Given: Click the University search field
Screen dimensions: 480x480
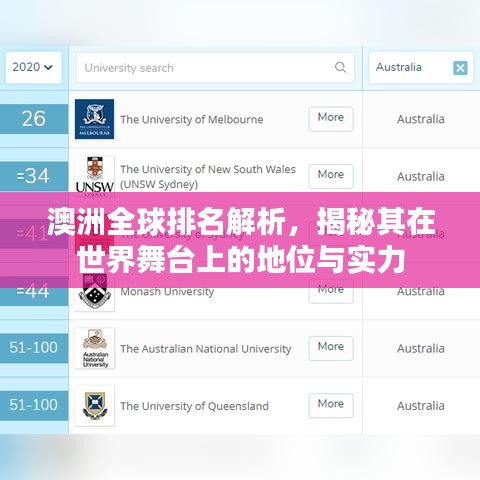Looking at the screenshot, I should (215, 68).
